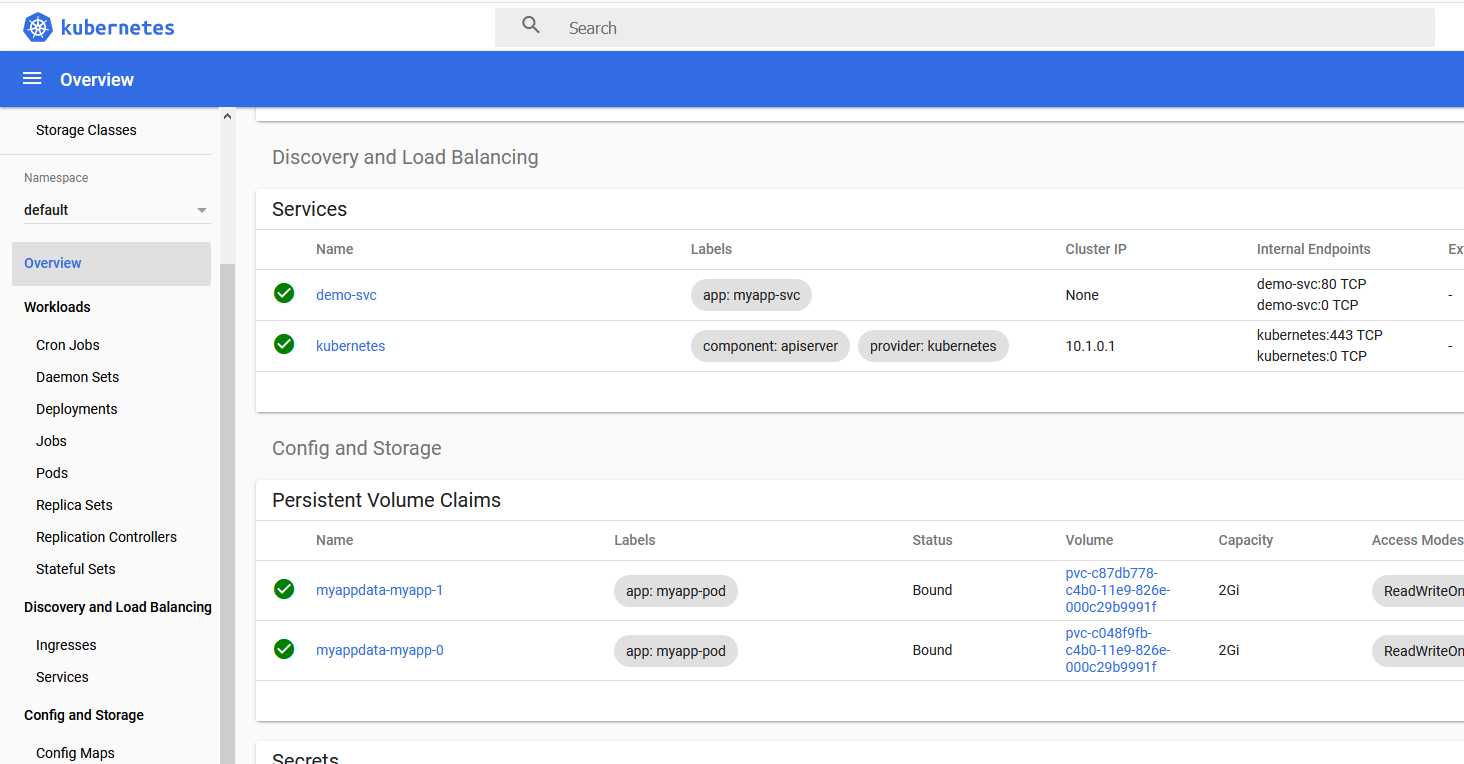Click the Cluster IP column header
Screen dimensions: 1464x764
(x=1096, y=249)
